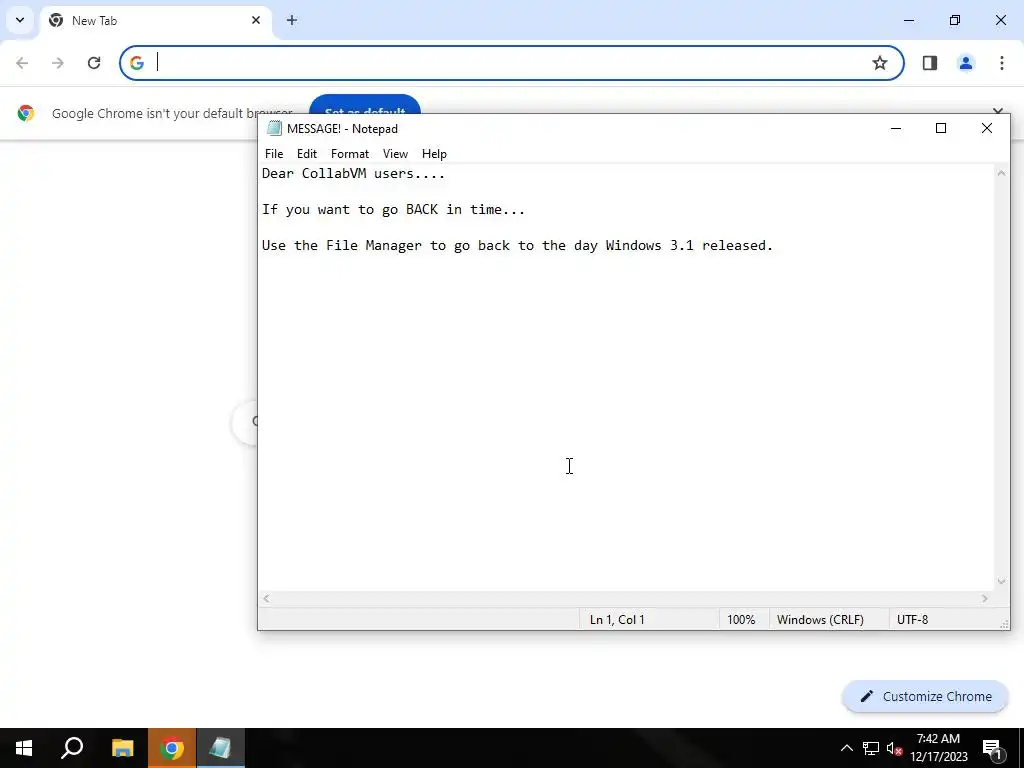Switch to Notepad via taskbar icon
The width and height of the screenshot is (1024, 768).
221,748
